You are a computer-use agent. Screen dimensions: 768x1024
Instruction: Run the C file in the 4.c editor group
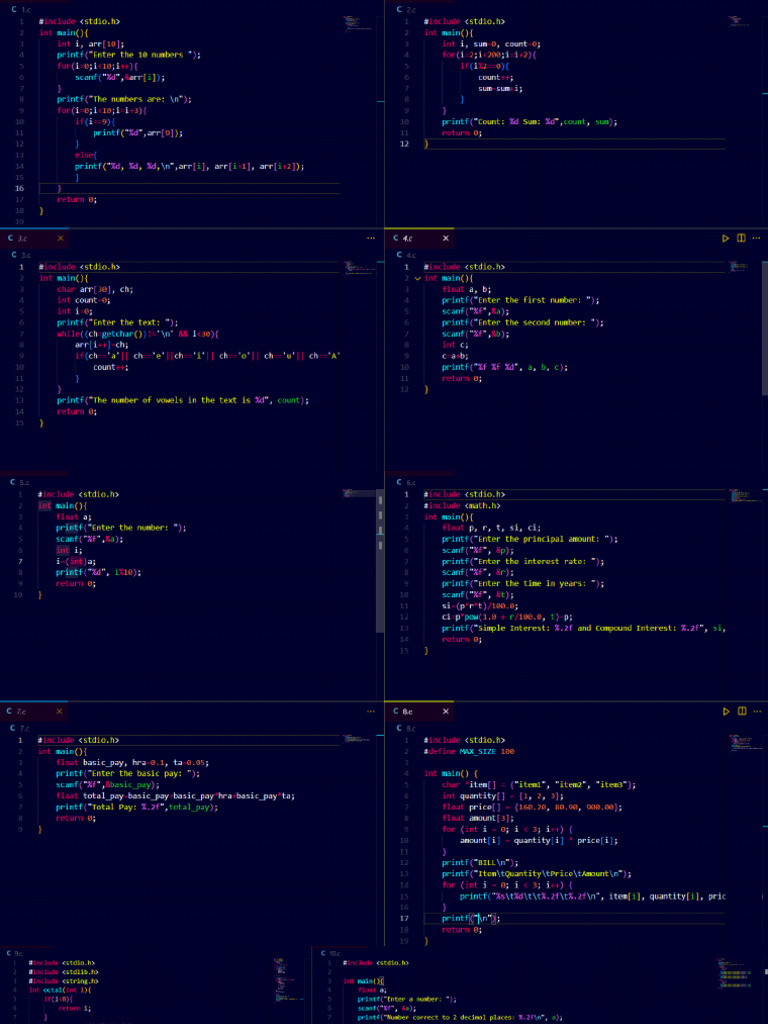(726, 239)
